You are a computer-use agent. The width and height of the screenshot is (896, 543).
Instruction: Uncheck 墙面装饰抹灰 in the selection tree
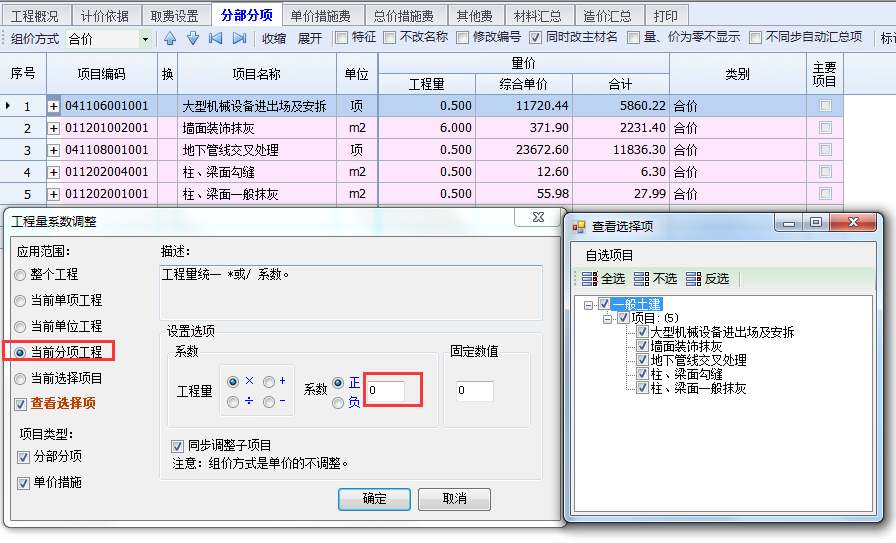643,346
